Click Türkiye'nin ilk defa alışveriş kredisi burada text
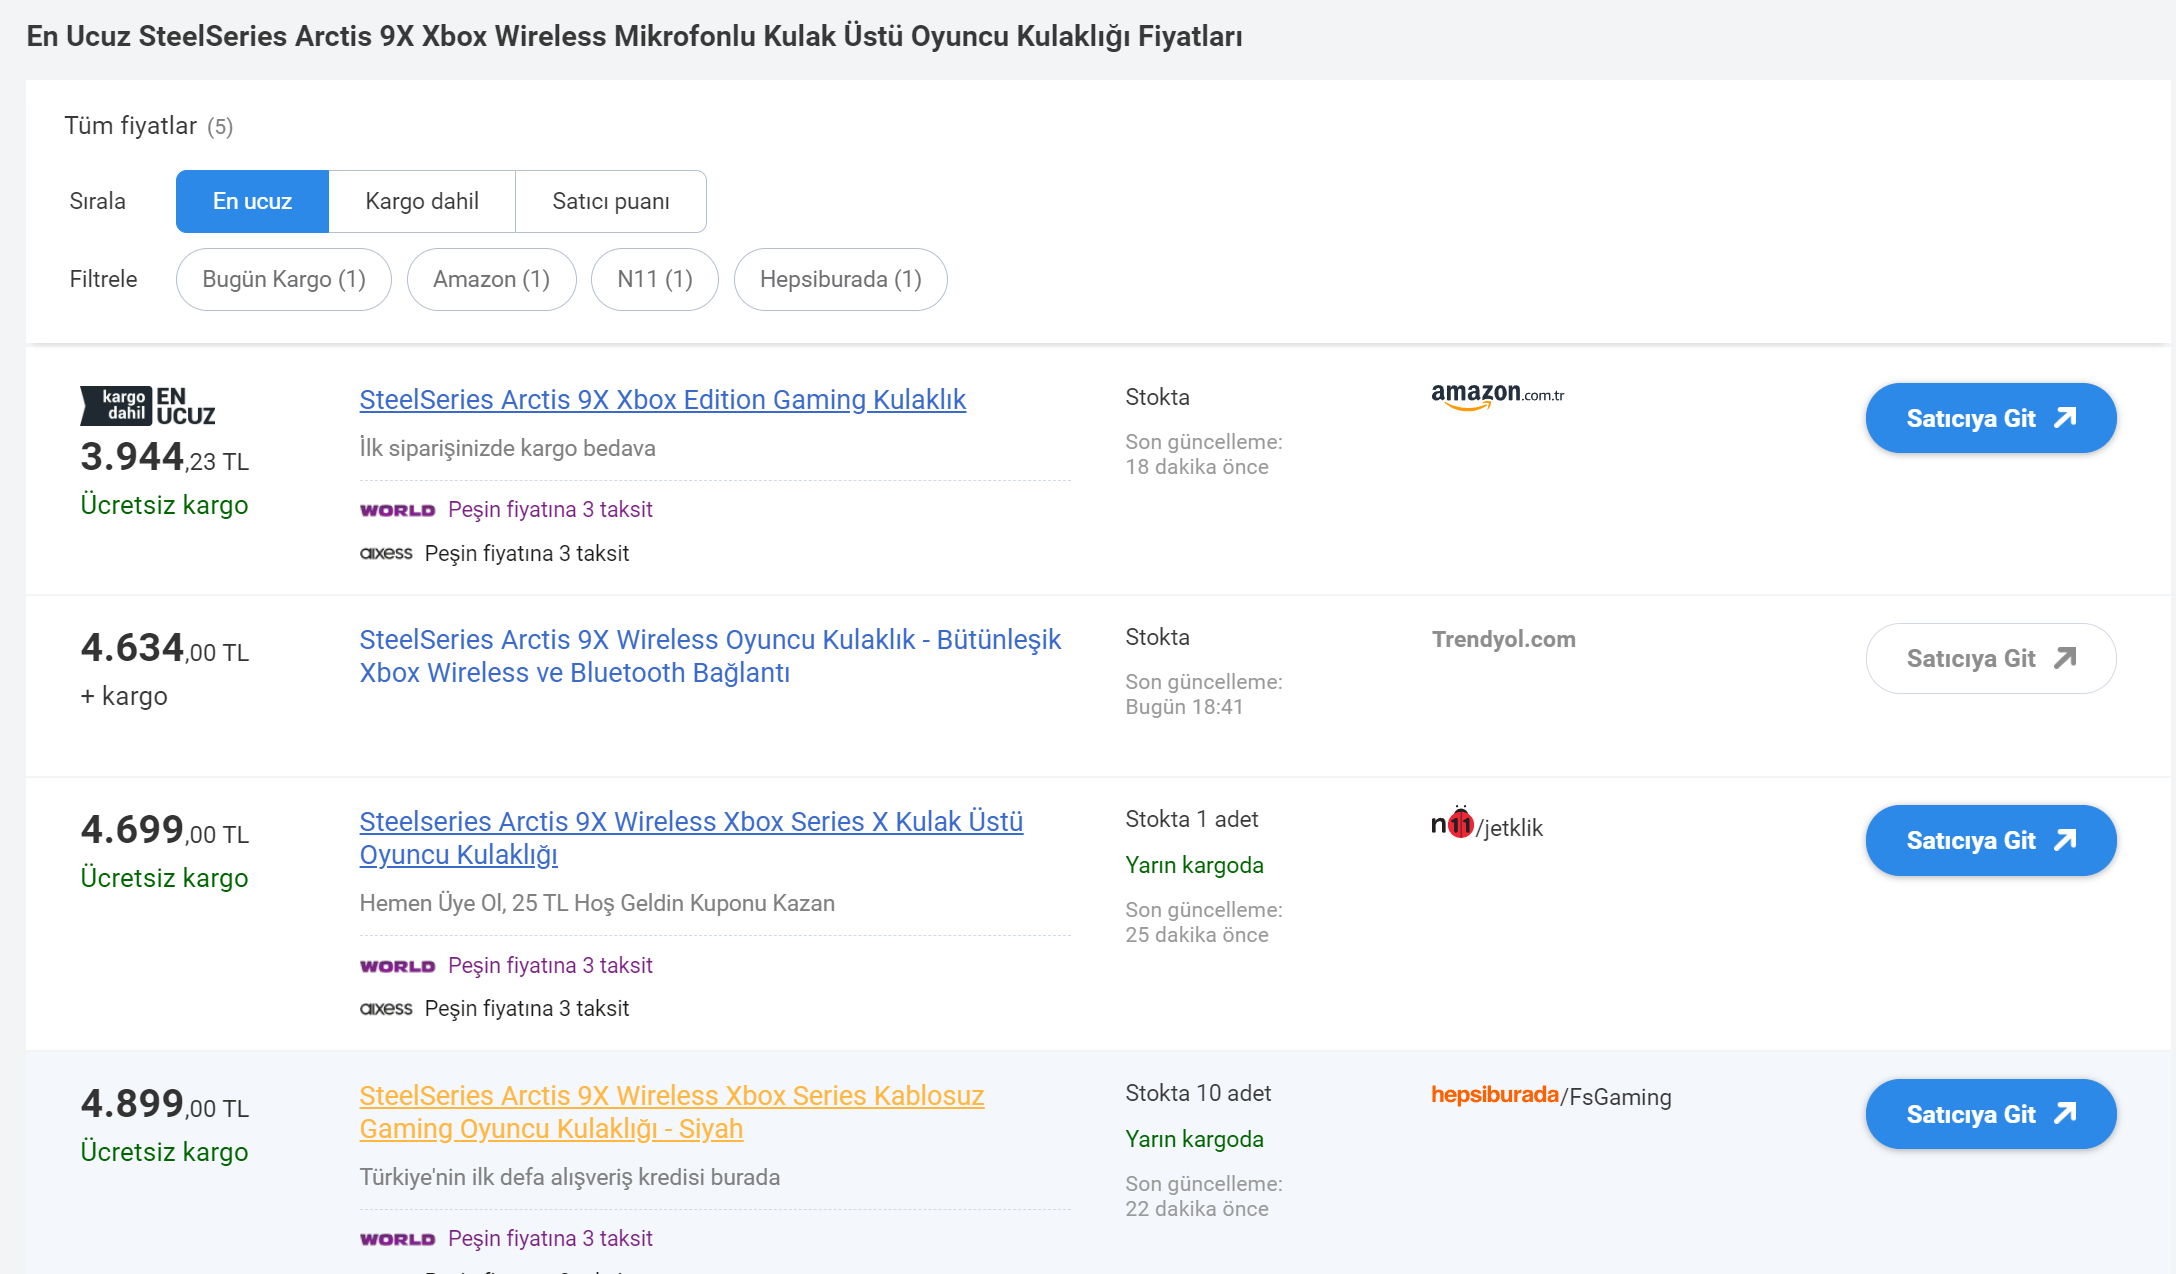Screen dimensions: 2176x1274 [x=569, y=1177]
